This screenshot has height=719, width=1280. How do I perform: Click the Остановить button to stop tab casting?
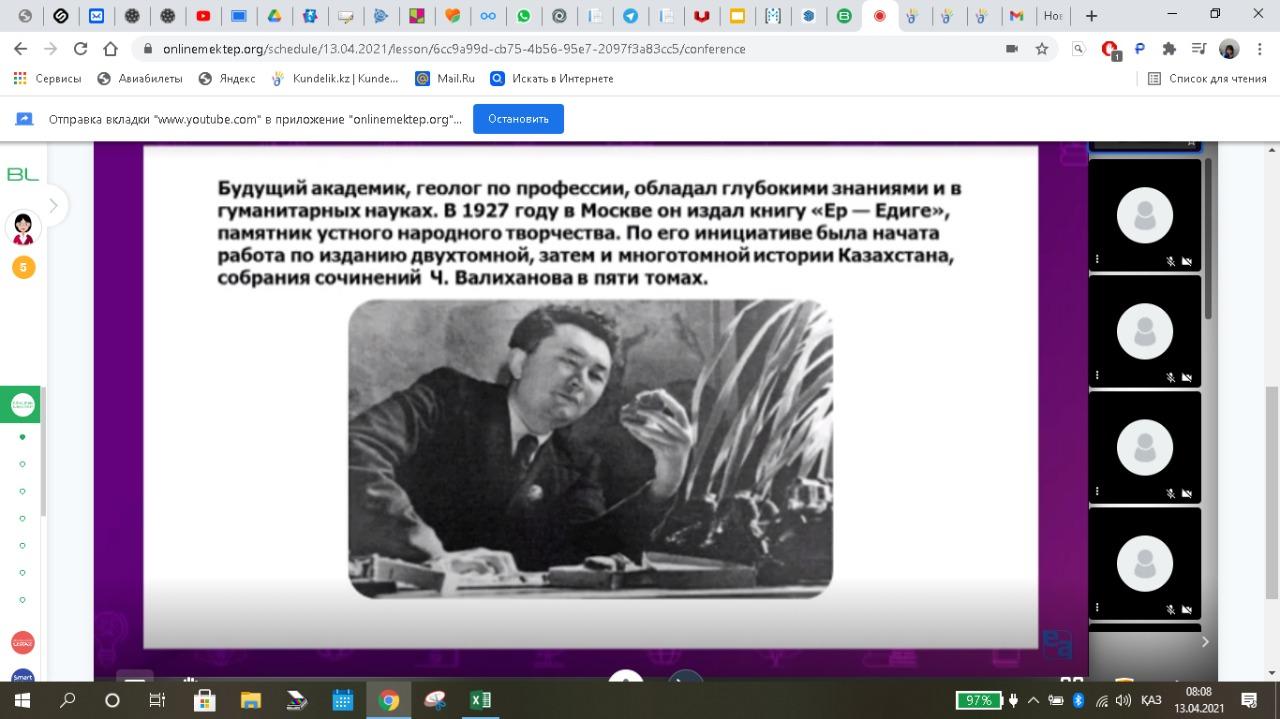pos(518,119)
